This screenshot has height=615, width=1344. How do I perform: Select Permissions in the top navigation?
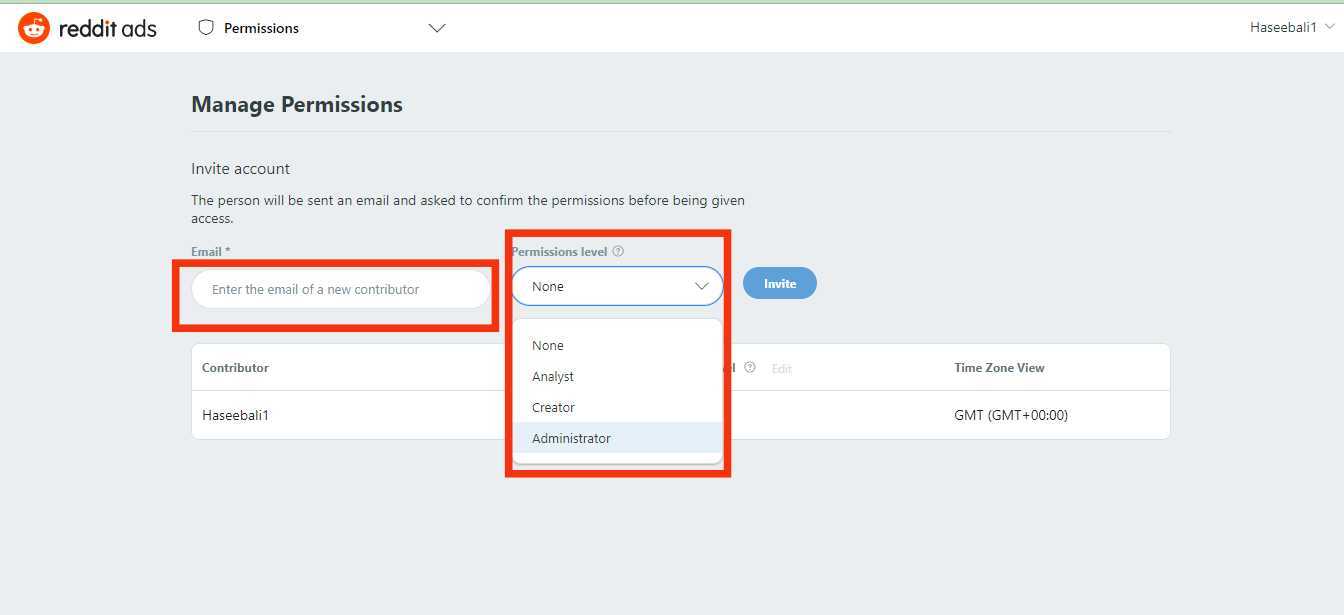(x=261, y=28)
